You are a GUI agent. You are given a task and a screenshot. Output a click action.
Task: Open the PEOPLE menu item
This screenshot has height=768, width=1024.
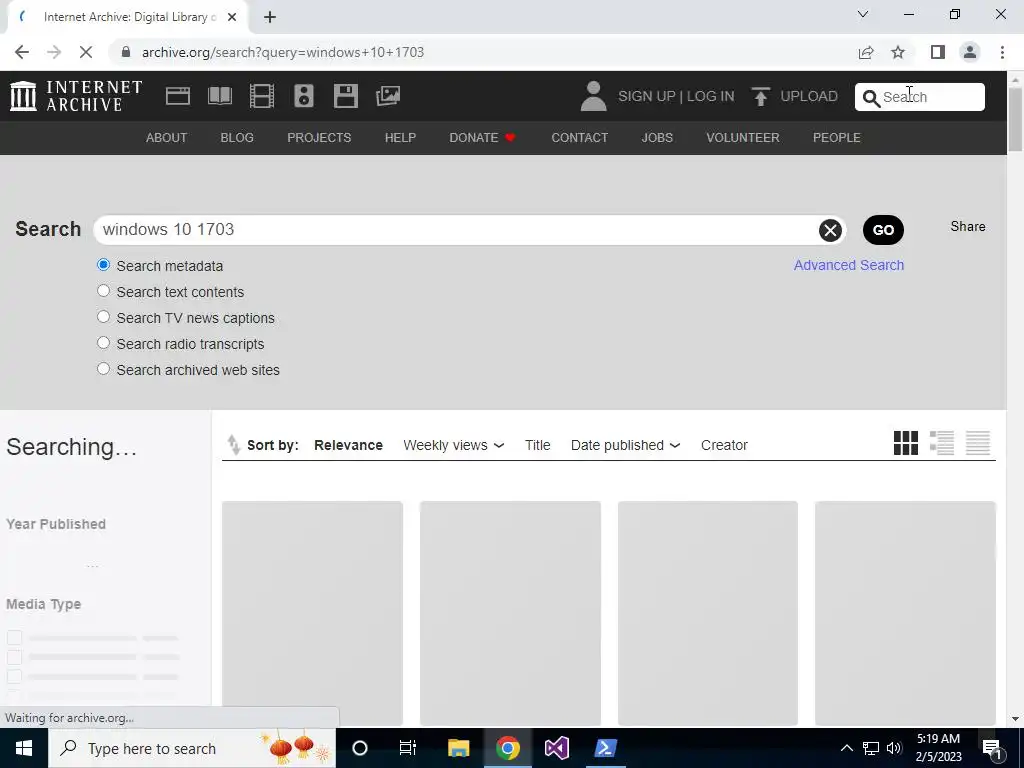[x=837, y=138]
